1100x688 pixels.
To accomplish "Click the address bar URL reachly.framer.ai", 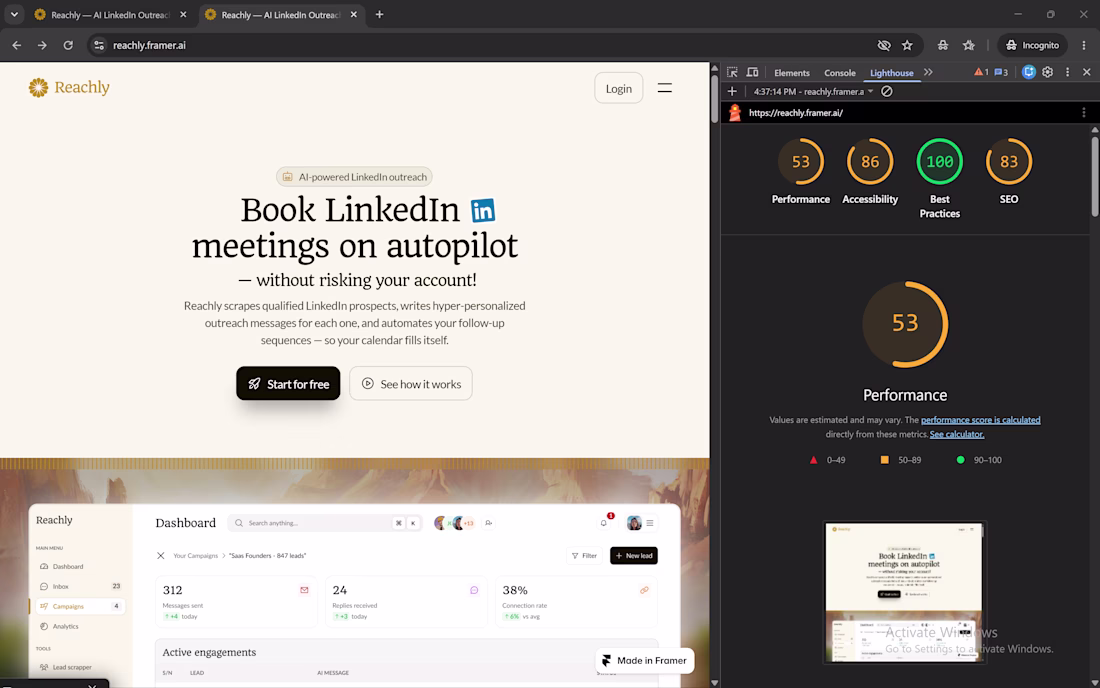I will (149, 46).
